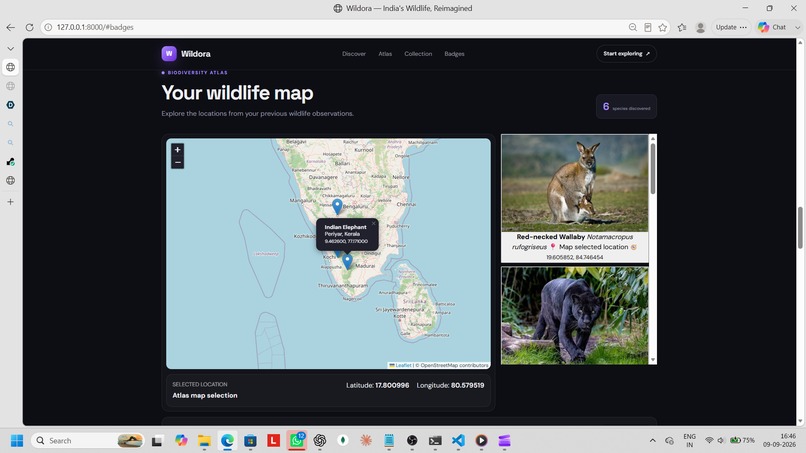This screenshot has height=453, width=806.
Task: Open the Discover nav link
Action: [x=354, y=53]
